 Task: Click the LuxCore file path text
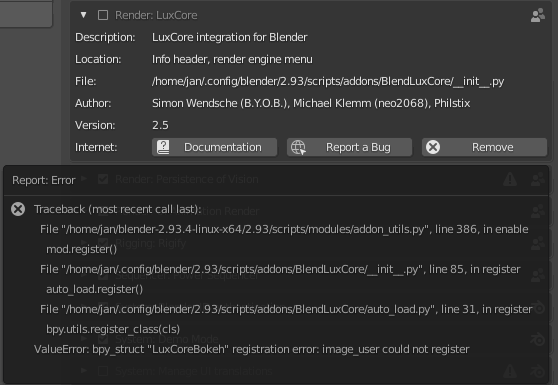coord(328,81)
